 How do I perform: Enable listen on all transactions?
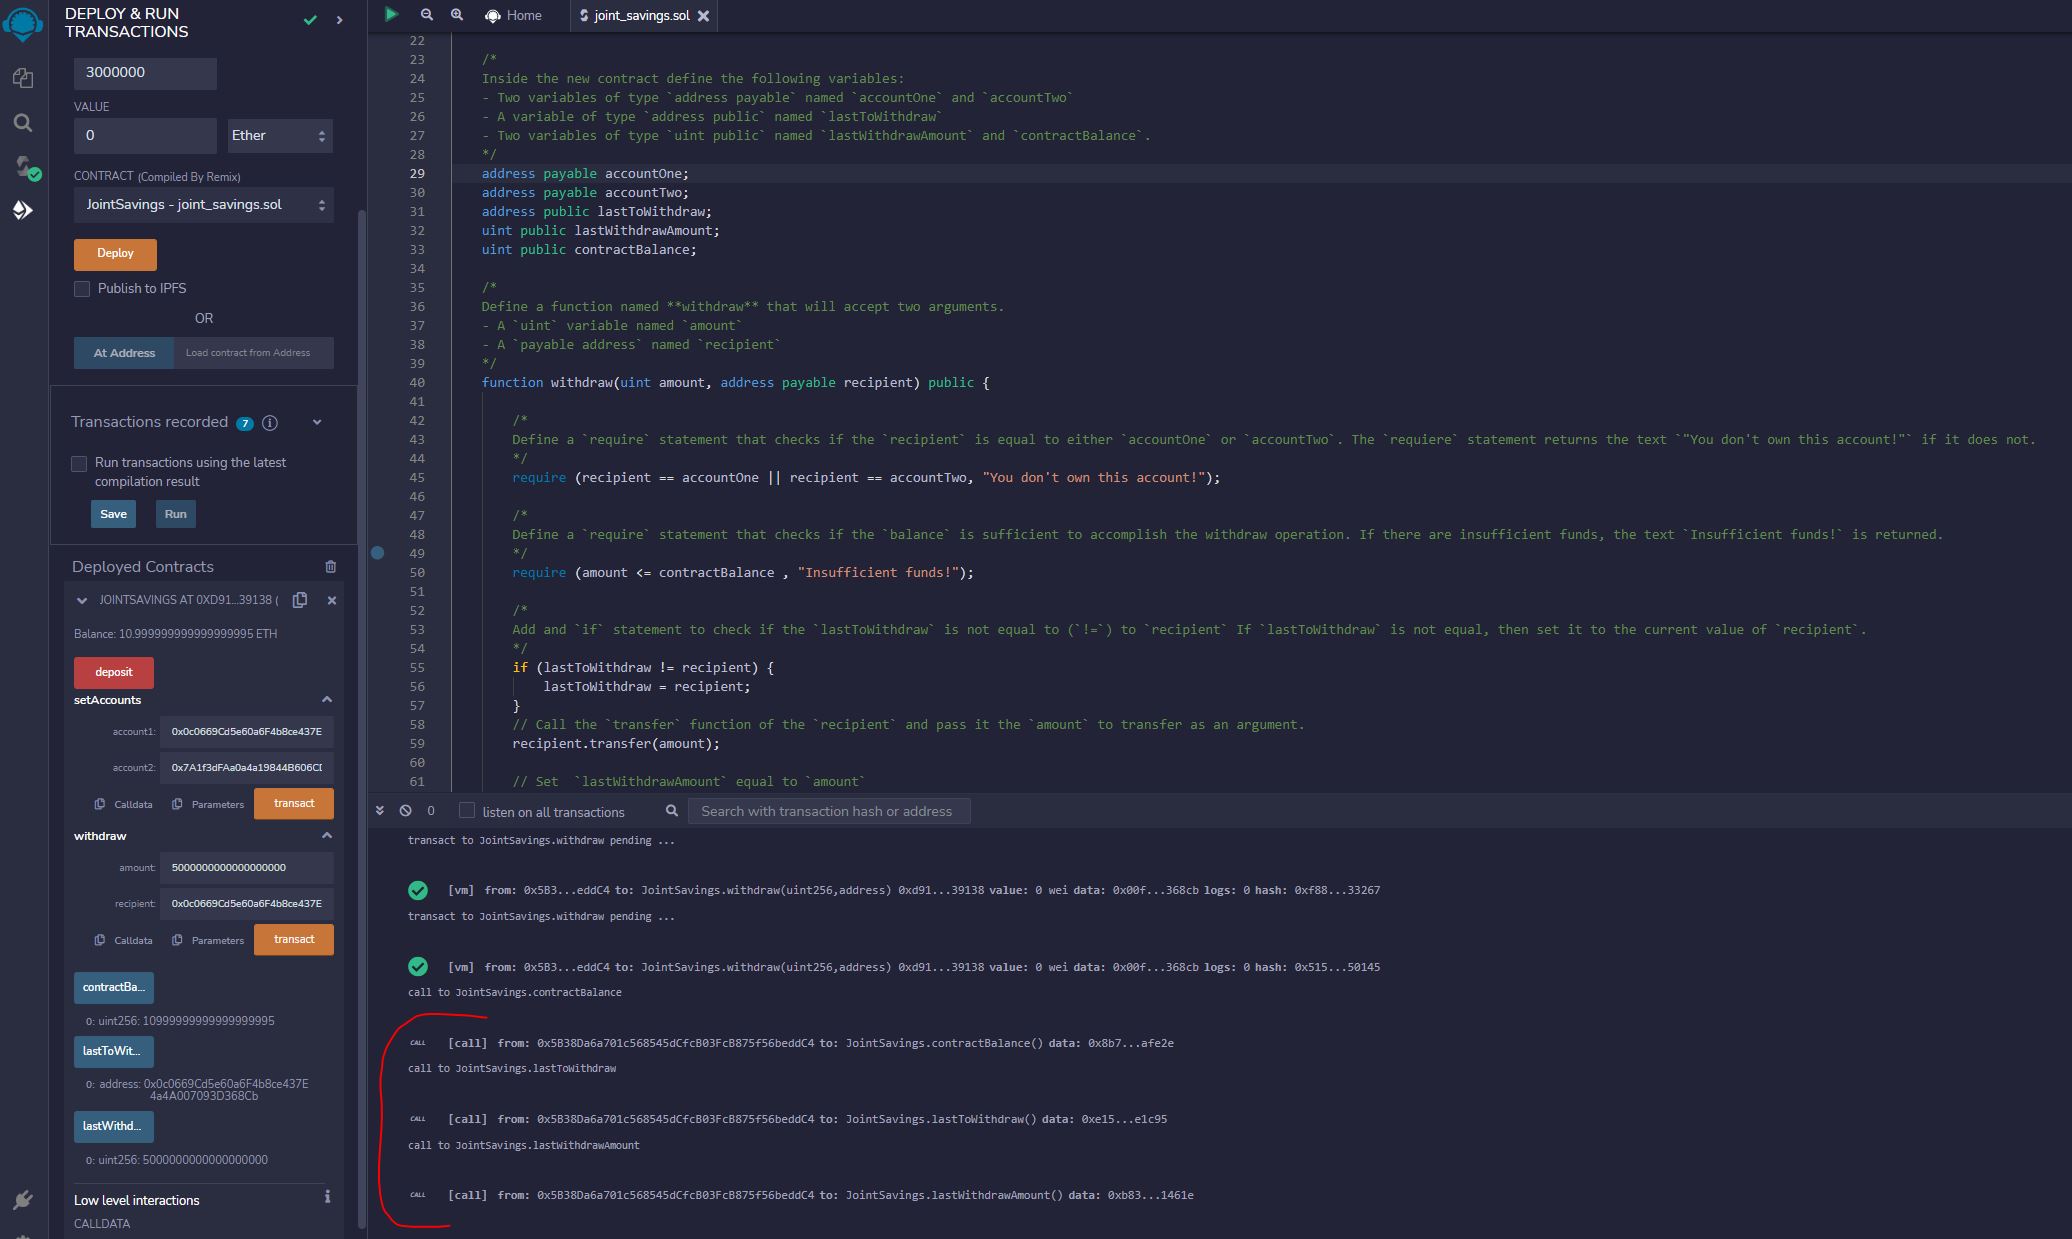(466, 811)
